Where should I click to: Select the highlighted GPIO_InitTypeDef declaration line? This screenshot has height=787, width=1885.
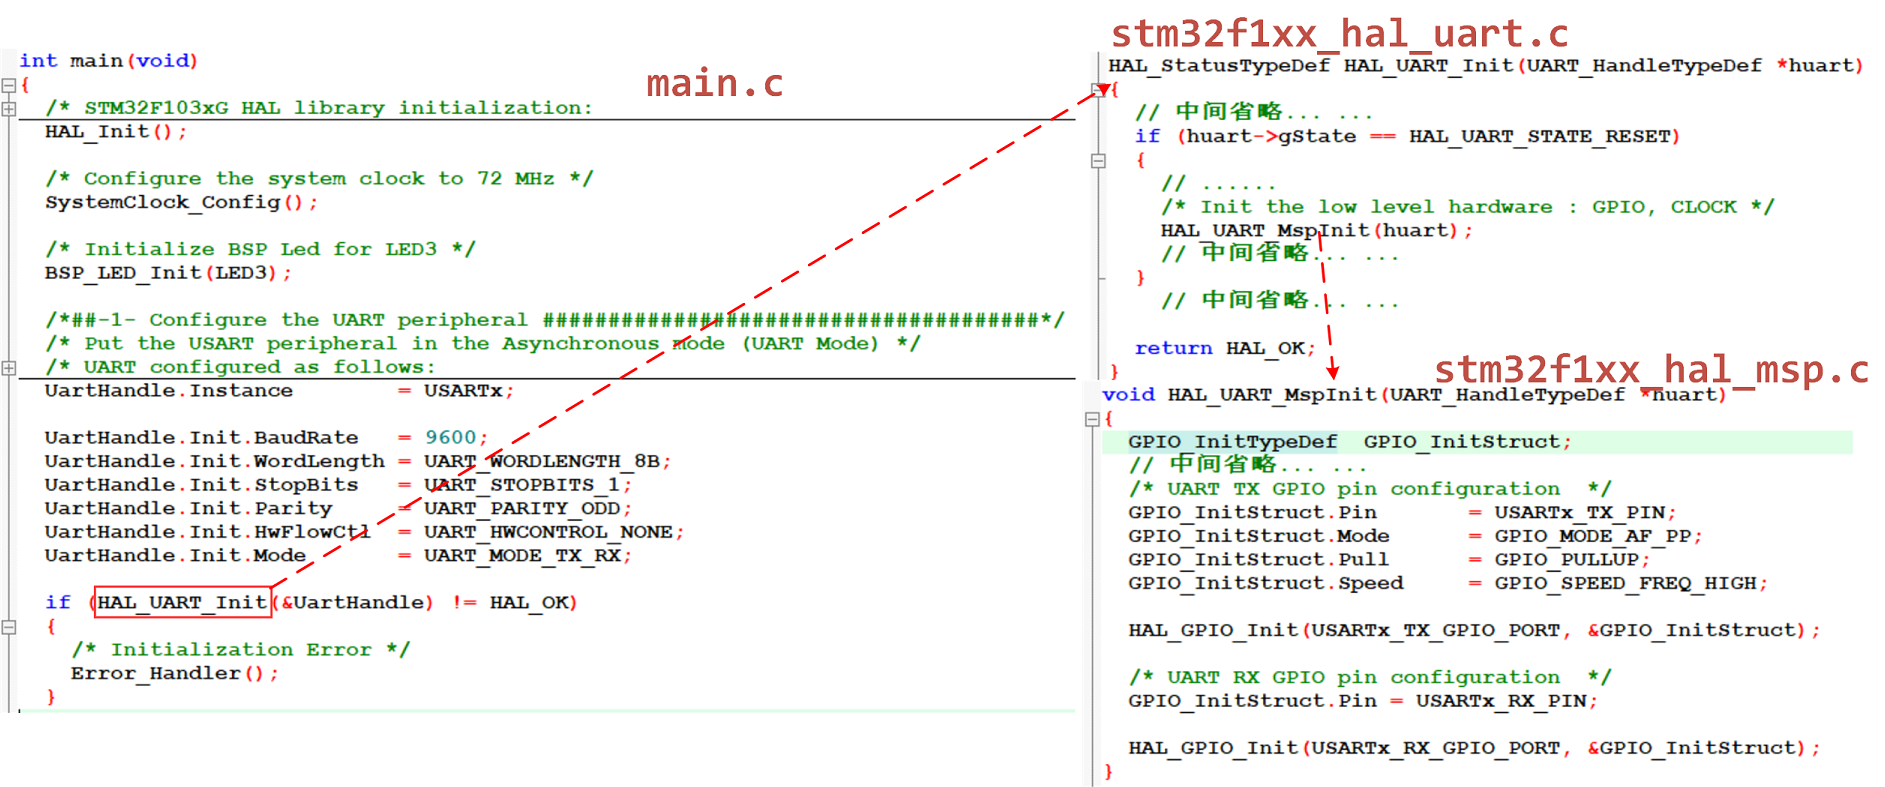[x=1347, y=442]
